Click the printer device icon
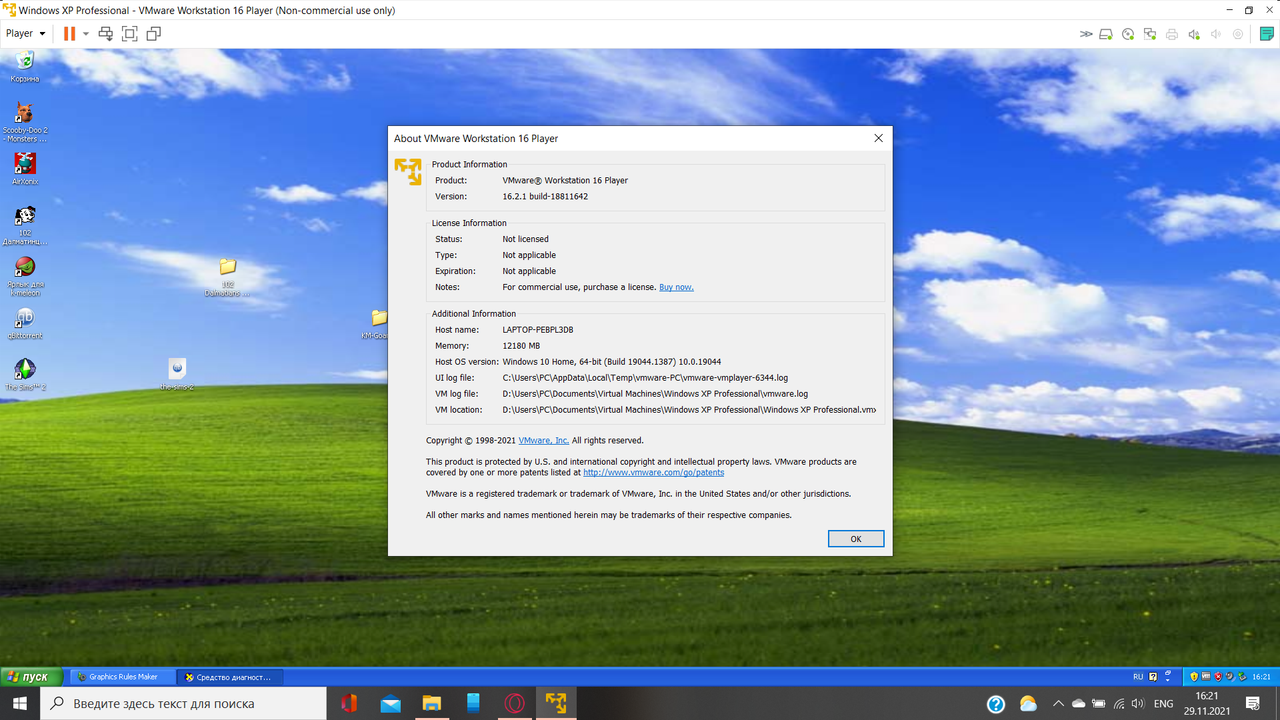The width and height of the screenshot is (1280, 720). [1172, 34]
